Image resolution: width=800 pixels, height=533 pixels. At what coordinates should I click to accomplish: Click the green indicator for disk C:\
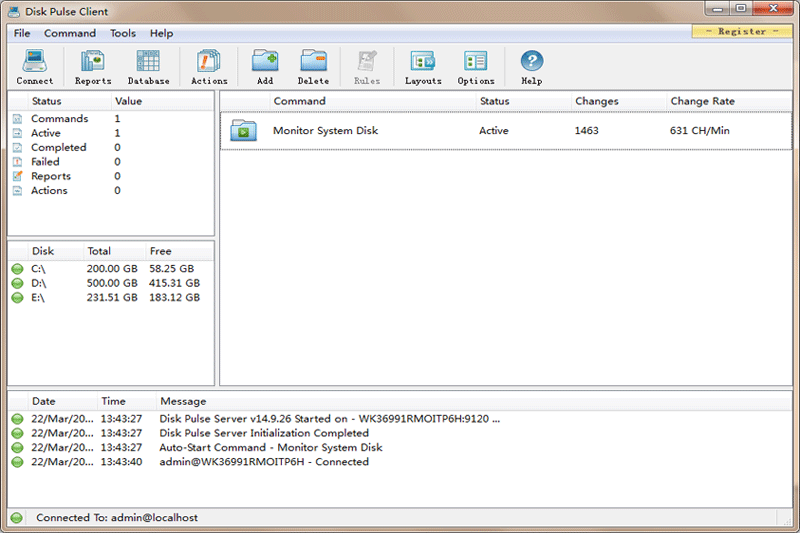click(x=17, y=269)
